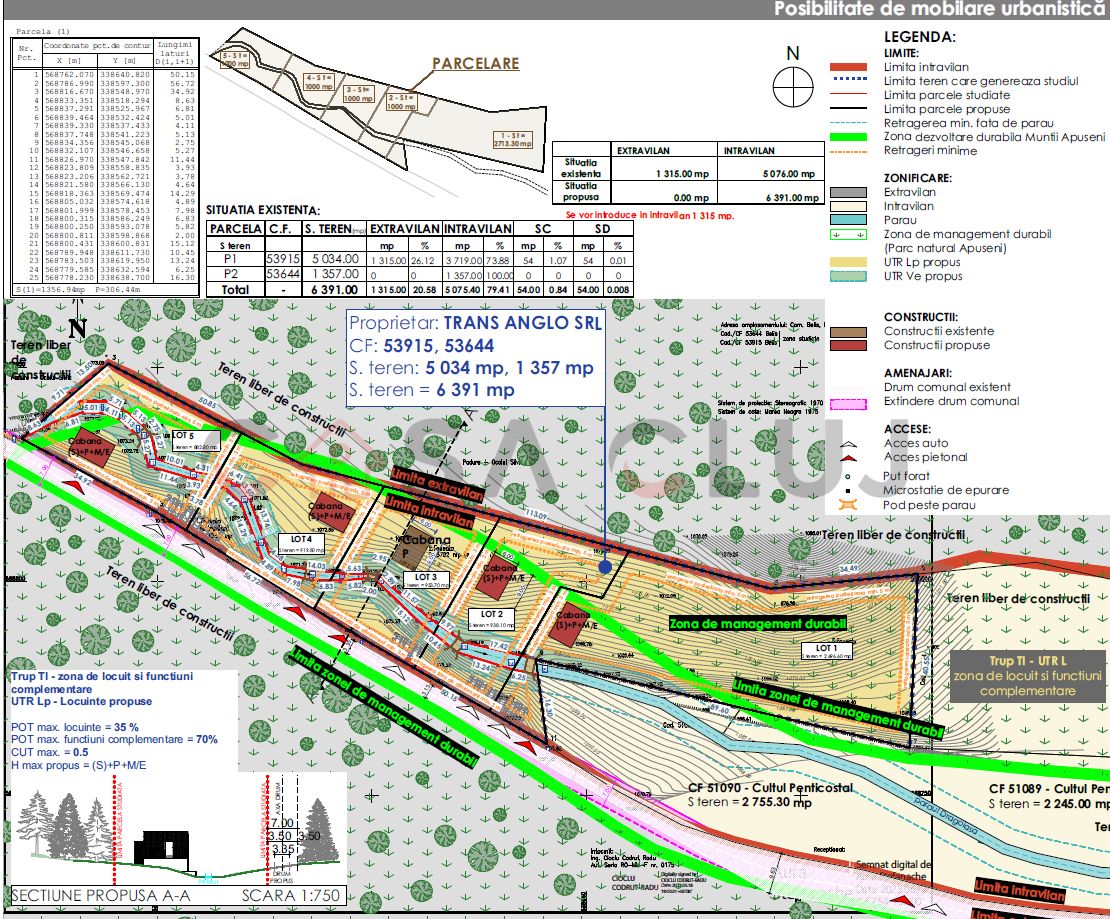Click the pink Extindere drum comunal swatch
Viewport: 1110px width, 919px height.
(848, 404)
